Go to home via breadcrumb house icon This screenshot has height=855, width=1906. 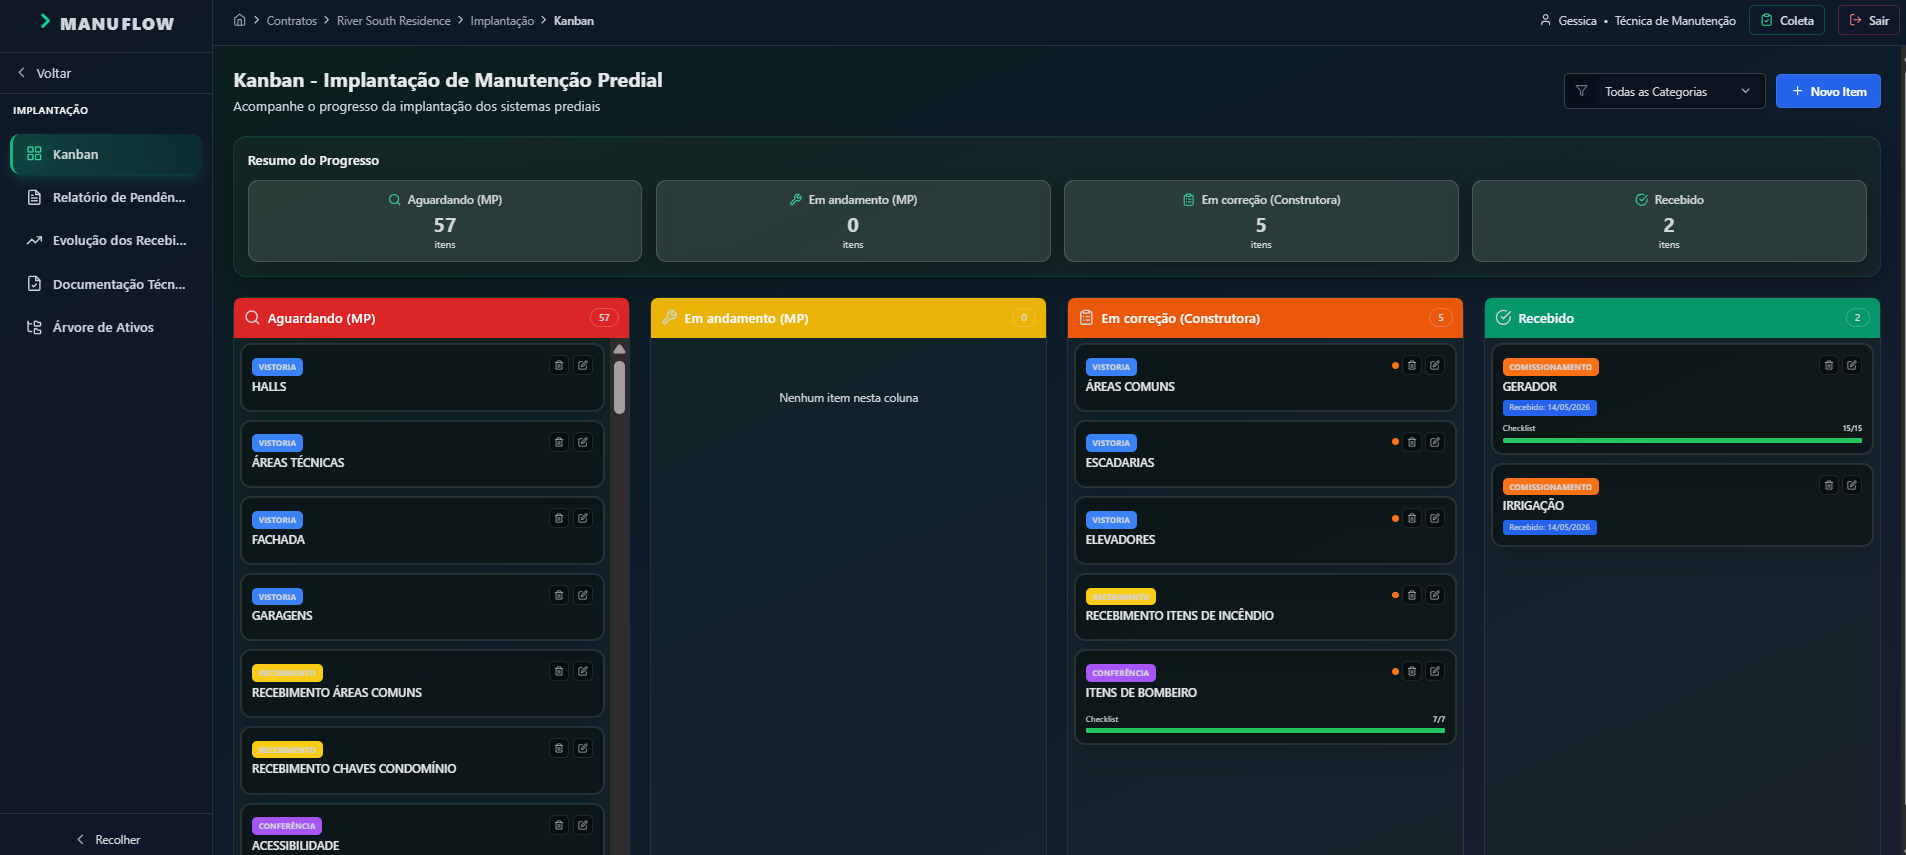pos(240,20)
